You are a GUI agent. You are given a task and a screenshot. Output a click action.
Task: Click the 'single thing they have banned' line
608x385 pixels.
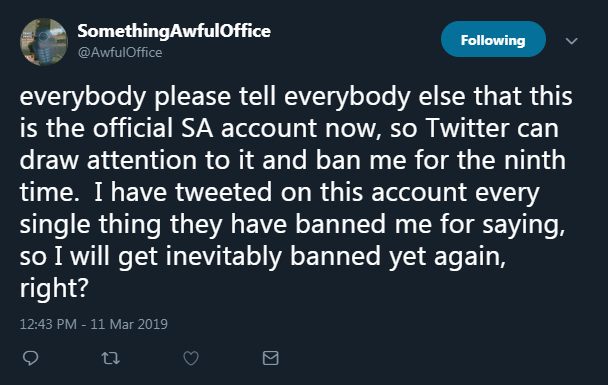tap(292, 224)
